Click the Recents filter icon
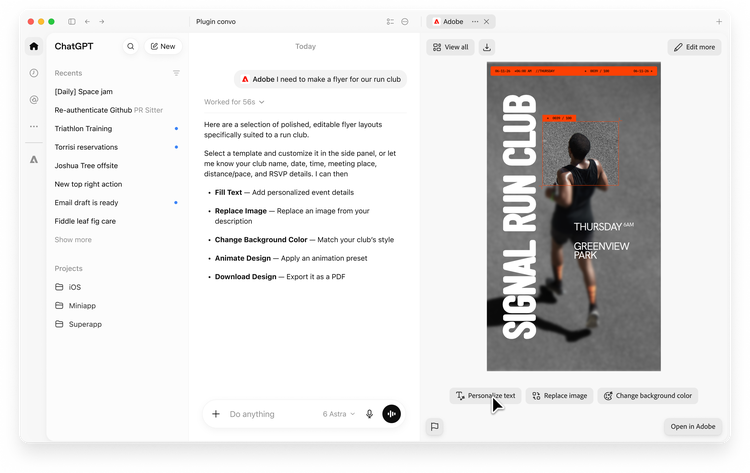This screenshot has height=473, width=750. pos(176,73)
